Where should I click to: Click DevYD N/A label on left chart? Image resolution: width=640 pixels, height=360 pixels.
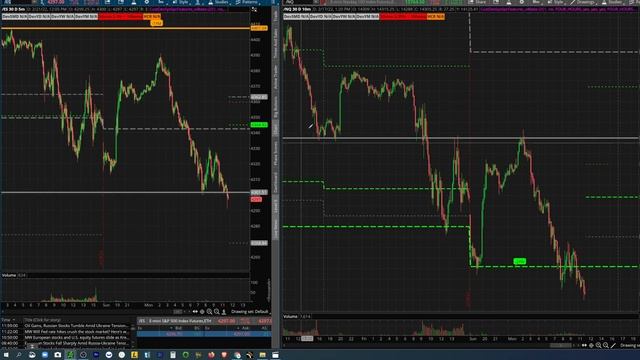pyautogui.click(x=39, y=17)
